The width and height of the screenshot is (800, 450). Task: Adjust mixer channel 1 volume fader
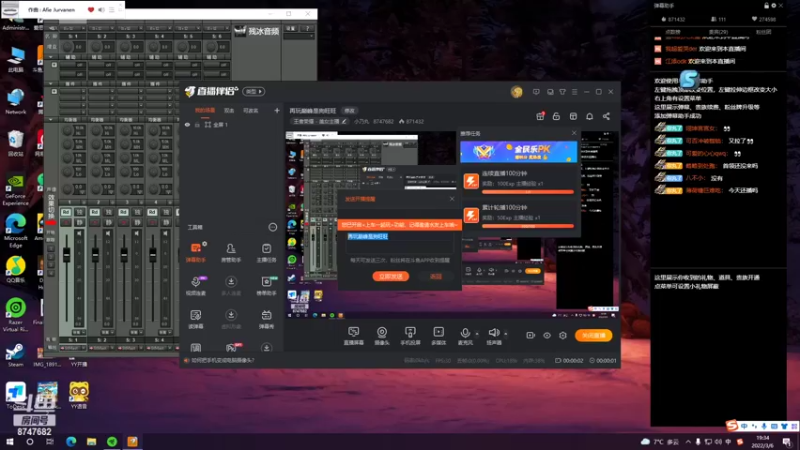(66, 254)
